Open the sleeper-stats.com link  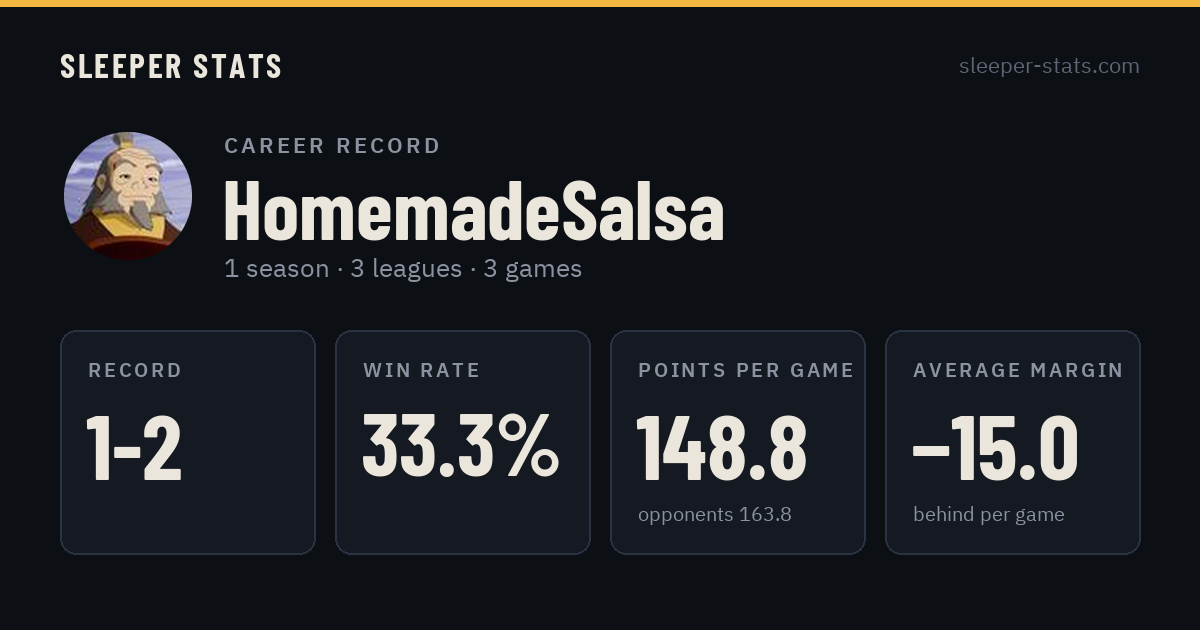click(x=1049, y=66)
